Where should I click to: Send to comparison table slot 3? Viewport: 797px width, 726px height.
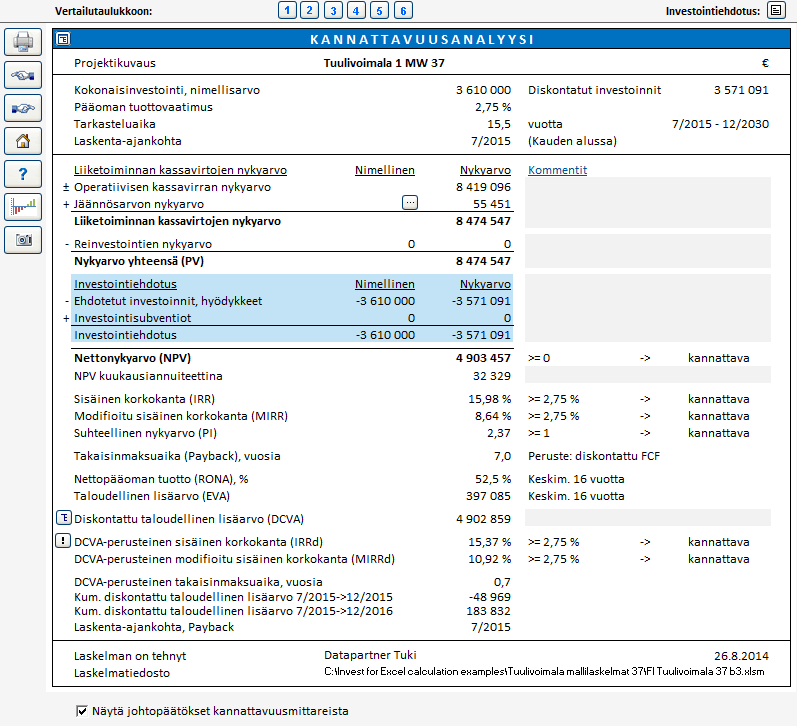click(333, 10)
